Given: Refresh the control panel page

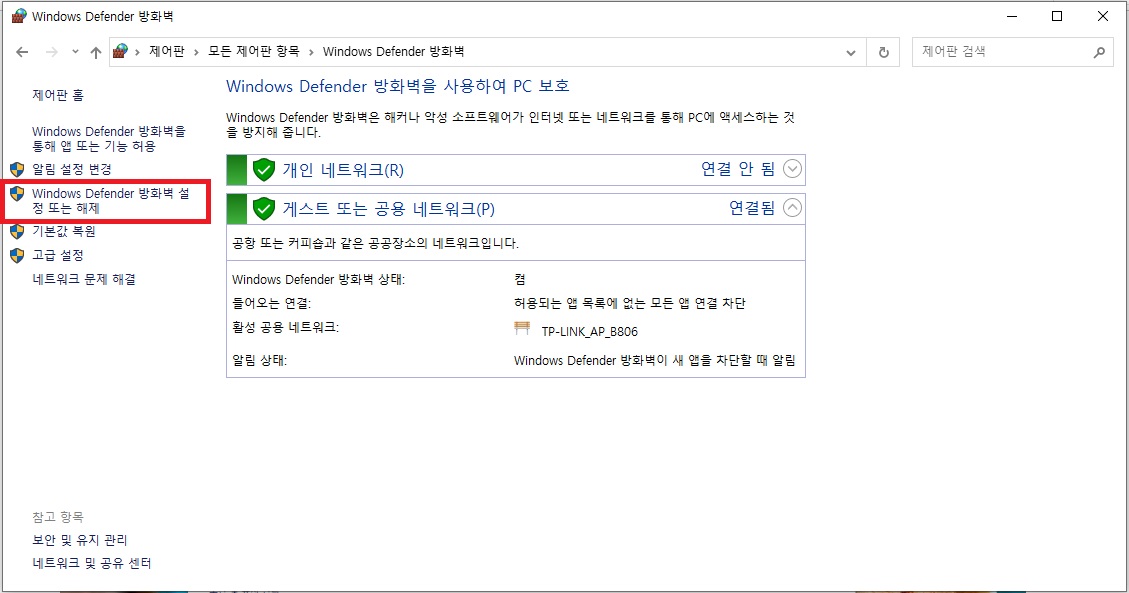Looking at the screenshot, I should click(x=883, y=53).
